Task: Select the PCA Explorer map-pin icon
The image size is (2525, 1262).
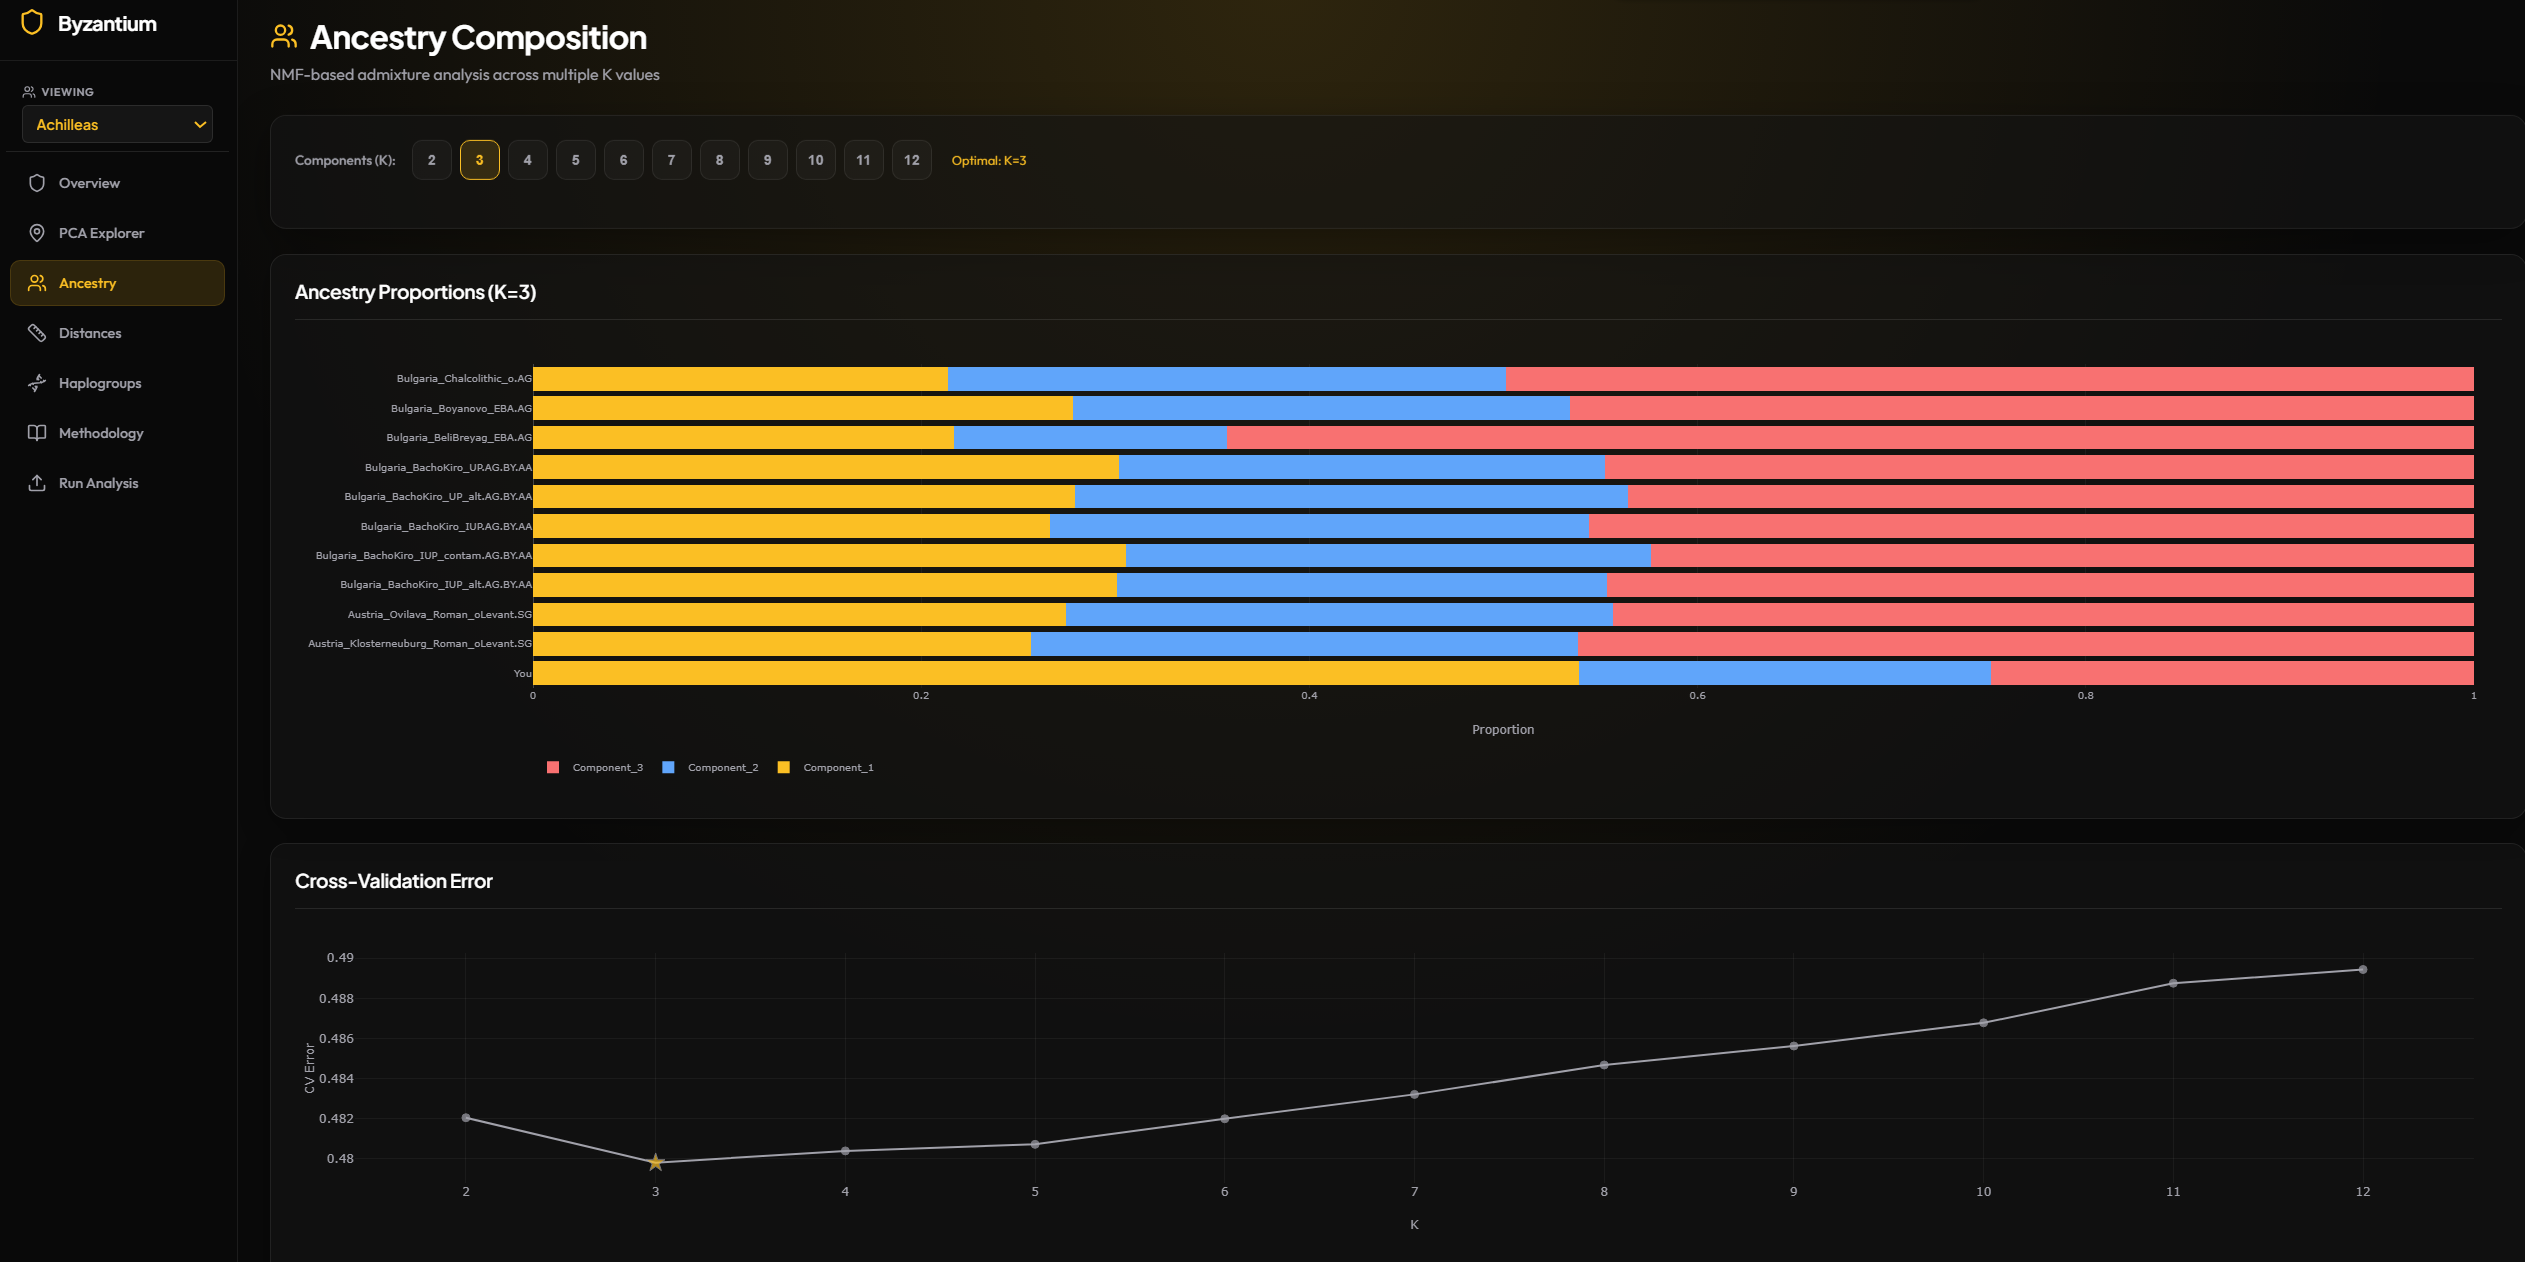Action: [36, 232]
